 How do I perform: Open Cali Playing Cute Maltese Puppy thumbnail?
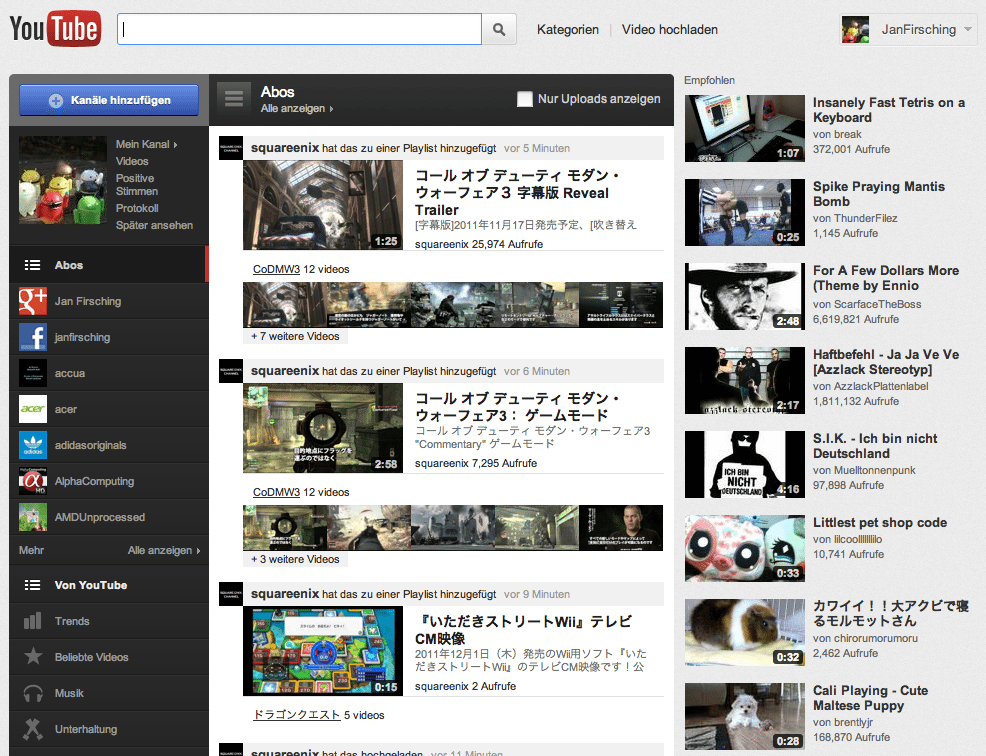pos(745,716)
